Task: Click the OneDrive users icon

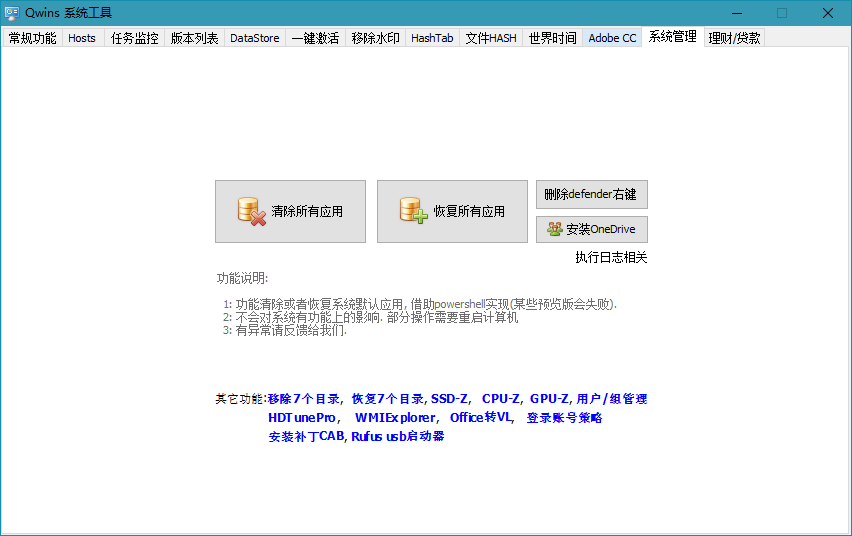Action: coord(555,229)
